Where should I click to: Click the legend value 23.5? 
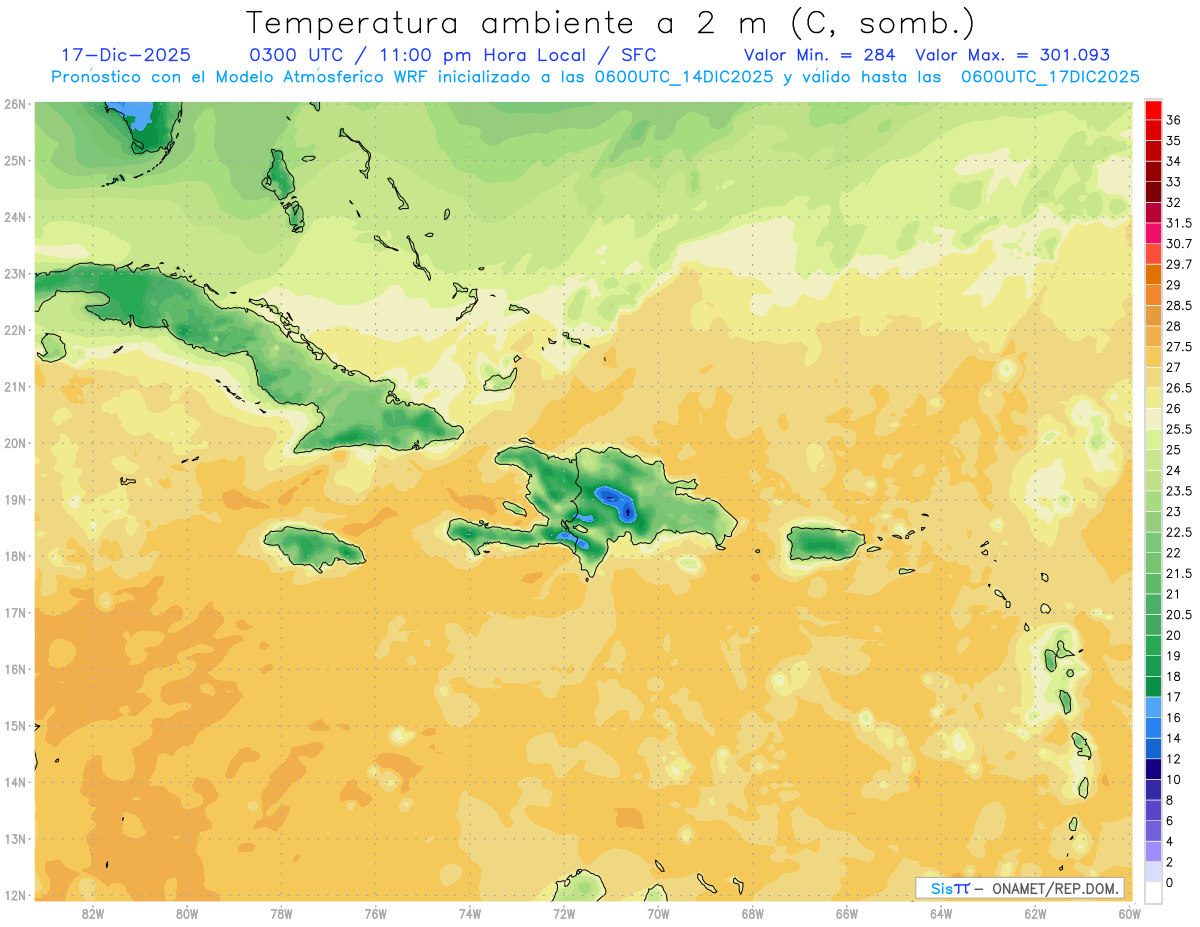tap(1178, 491)
